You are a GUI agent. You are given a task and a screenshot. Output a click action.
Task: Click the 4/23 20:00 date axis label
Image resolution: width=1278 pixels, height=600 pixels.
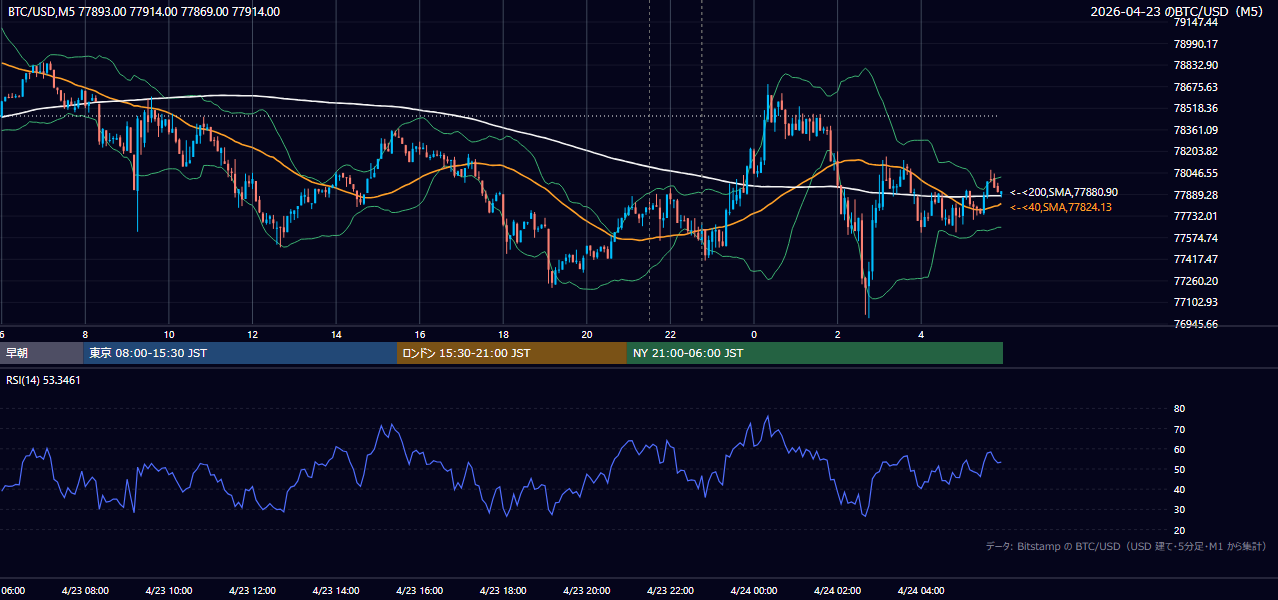click(x=586, y=590)
